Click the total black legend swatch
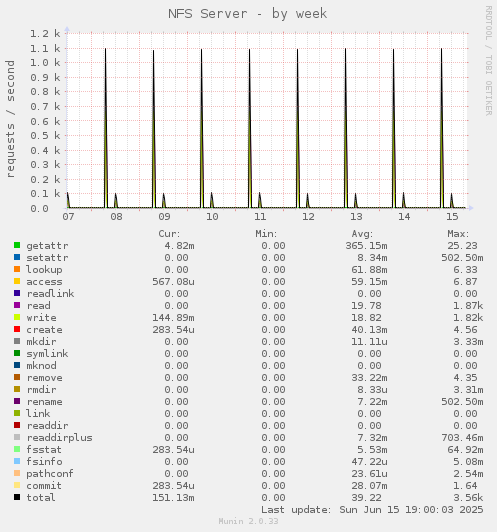Screen dimensions: 497x532 pyautogui.click(x=17, y=497)
